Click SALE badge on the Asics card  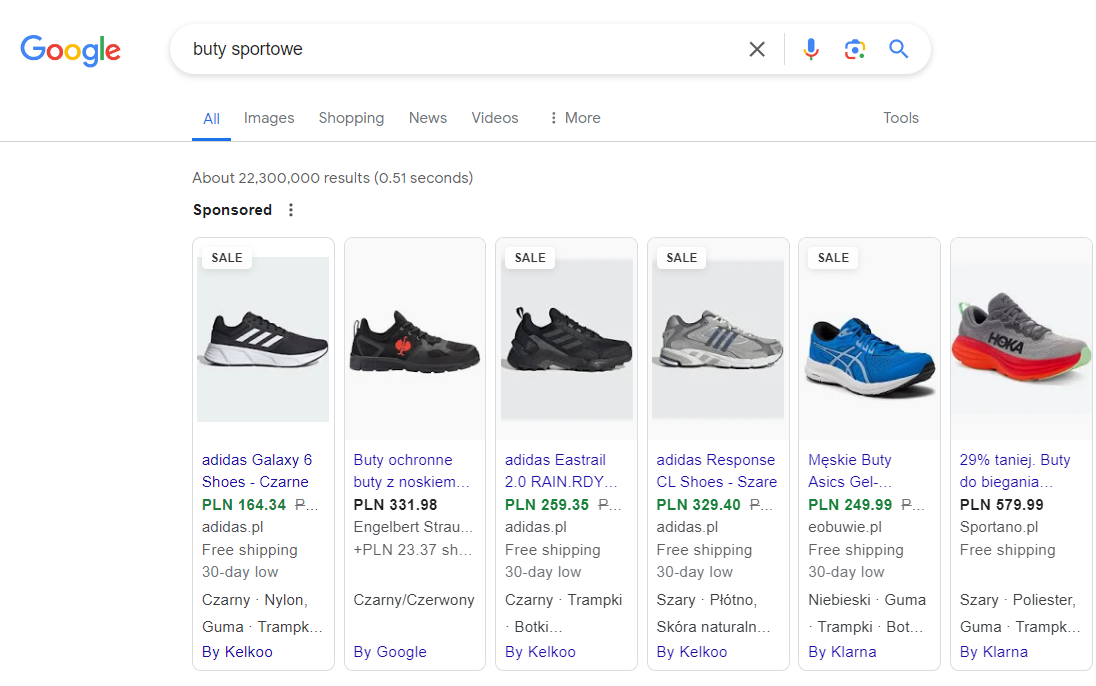833,257
